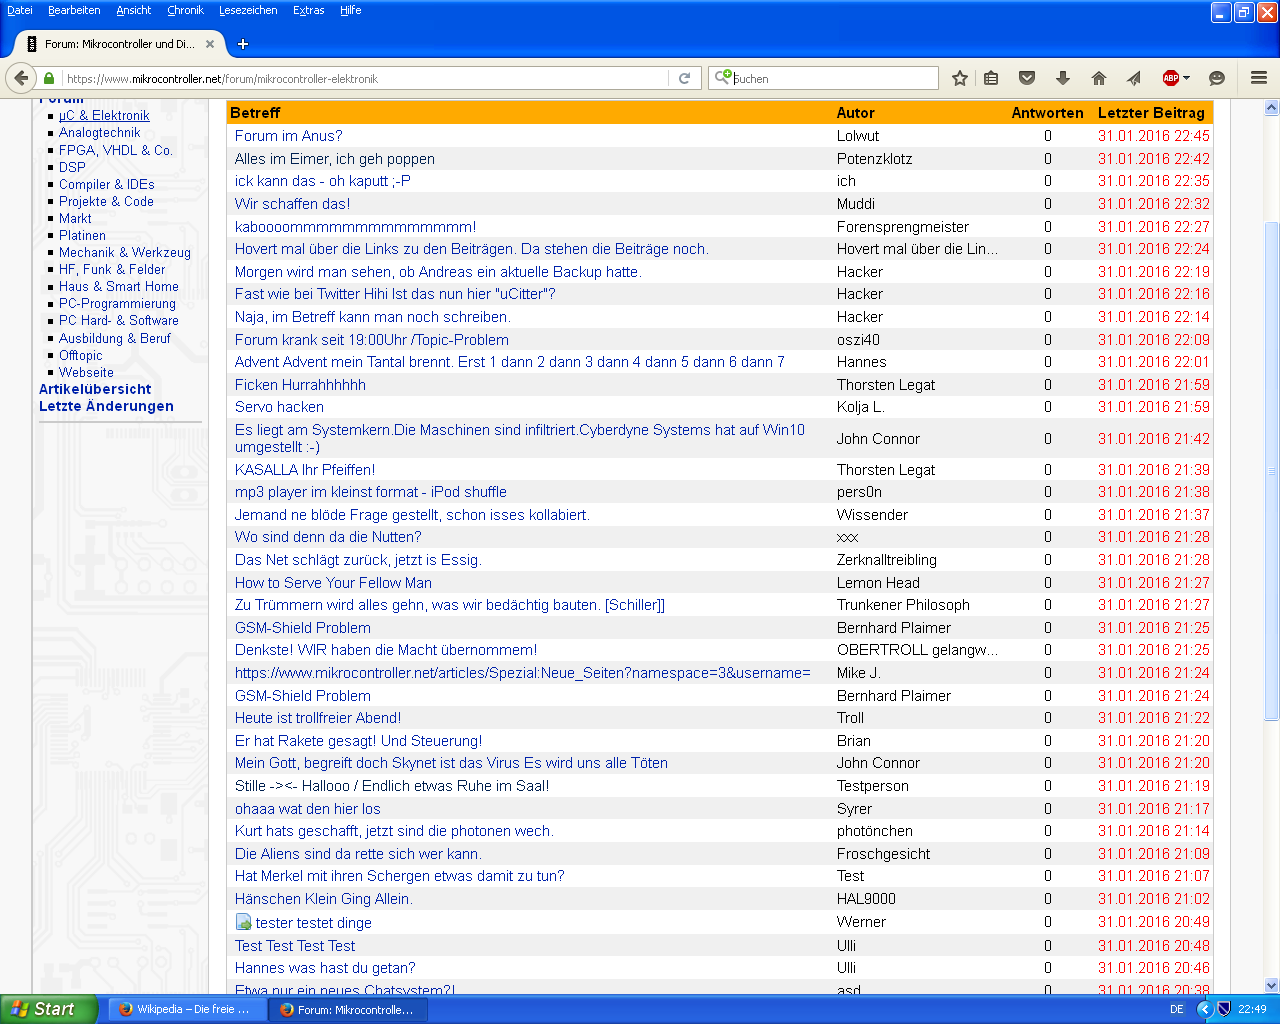Screen dimensions: 1280x1024
Task: Open Ausbildung & Beruf link
Action: click(115, 338)
